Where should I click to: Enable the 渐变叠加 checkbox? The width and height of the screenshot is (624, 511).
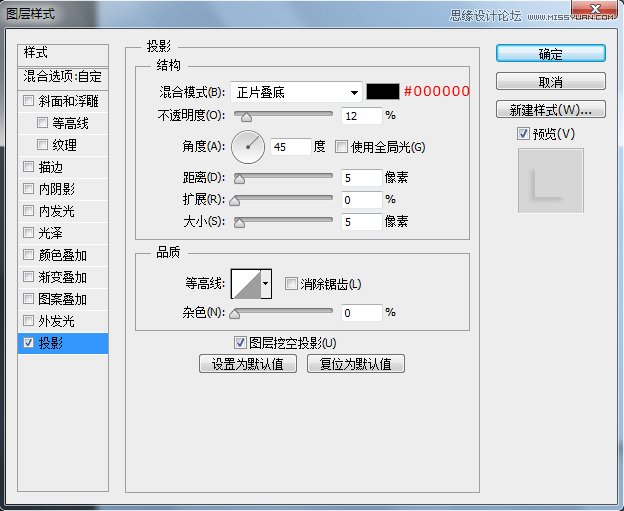click(28, 276)
